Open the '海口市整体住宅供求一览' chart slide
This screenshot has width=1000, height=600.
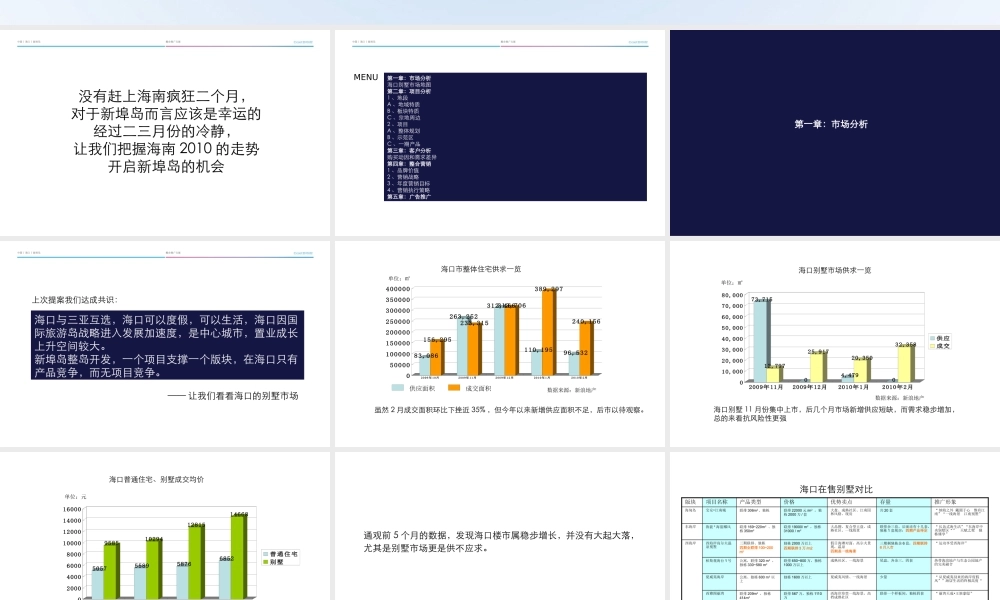point(500,344)
